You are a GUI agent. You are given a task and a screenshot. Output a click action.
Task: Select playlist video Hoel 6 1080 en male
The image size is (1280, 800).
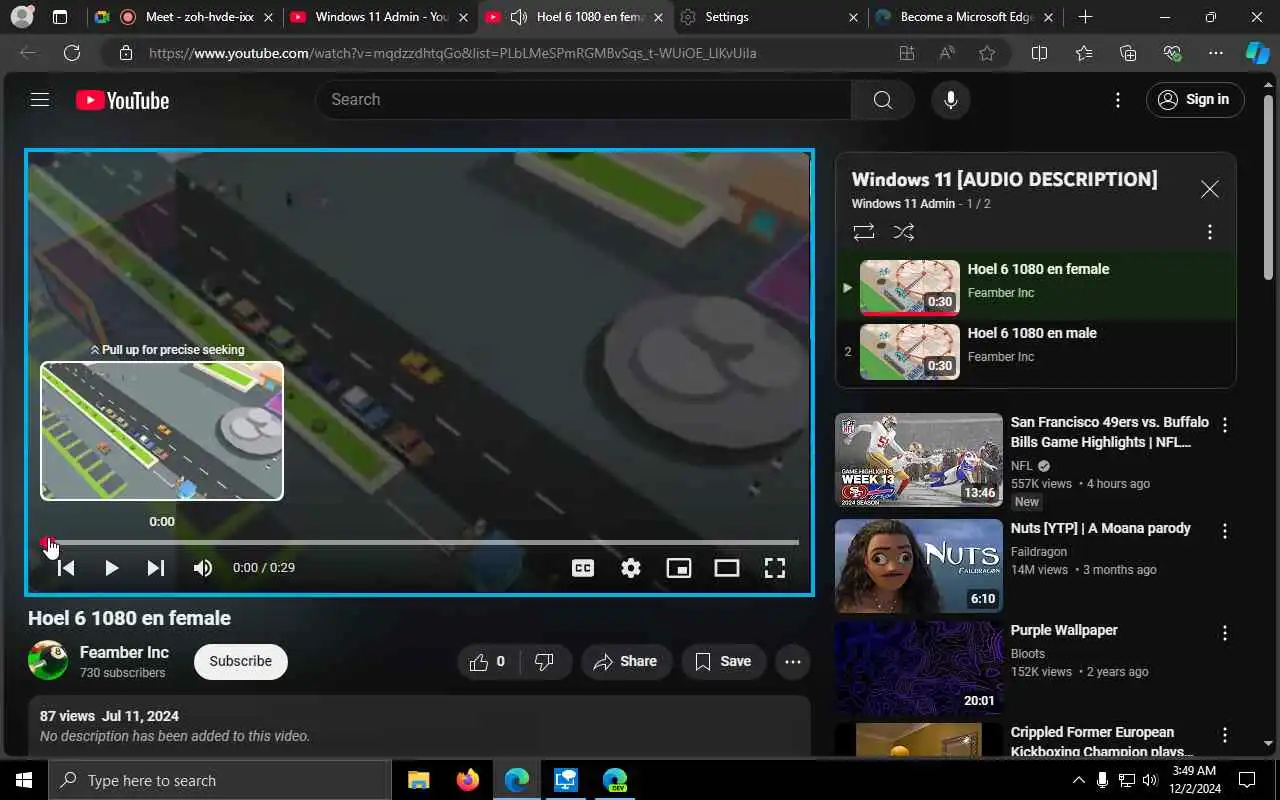click(x=1036, y=352)
